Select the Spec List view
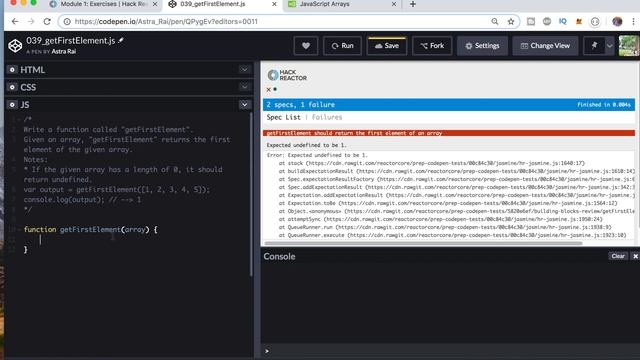The height and width of the screenshot is (360, 640). [283, 117]
